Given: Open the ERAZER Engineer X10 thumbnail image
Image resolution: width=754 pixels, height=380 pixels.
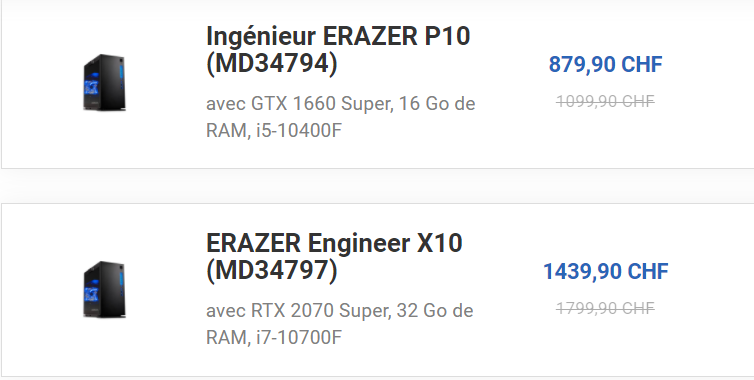Looking at the screenshot, I should [x=104, y=289].
